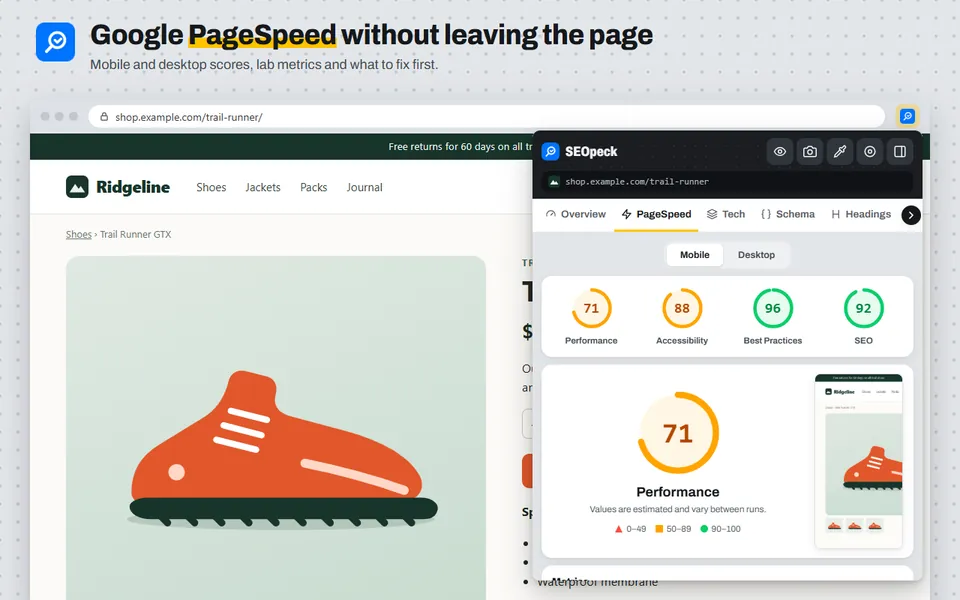The height and width of the screenshot is (600, 960).
Task: Click the target circle icon in SEOpeck
Action: coord(869,151)
